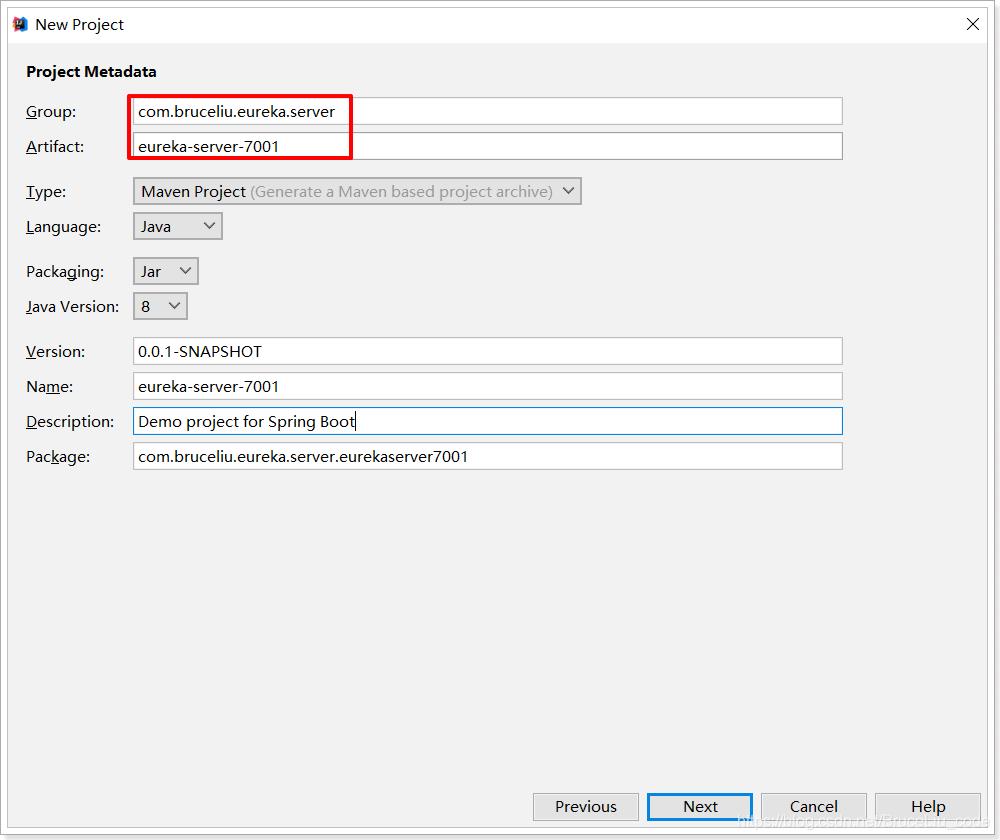Select the Name label
The width and height of the screenshot is (1000, 840).
point(50,387)
